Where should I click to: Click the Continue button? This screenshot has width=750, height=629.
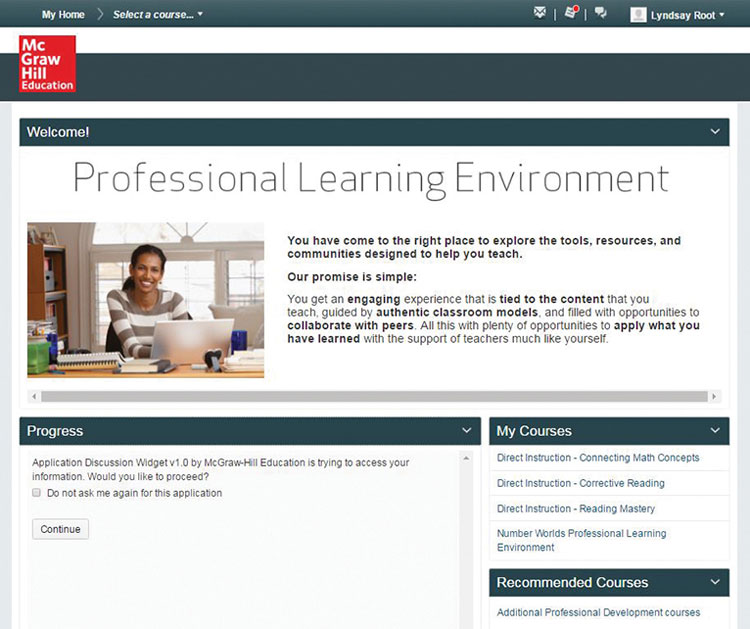pos(60,529)
